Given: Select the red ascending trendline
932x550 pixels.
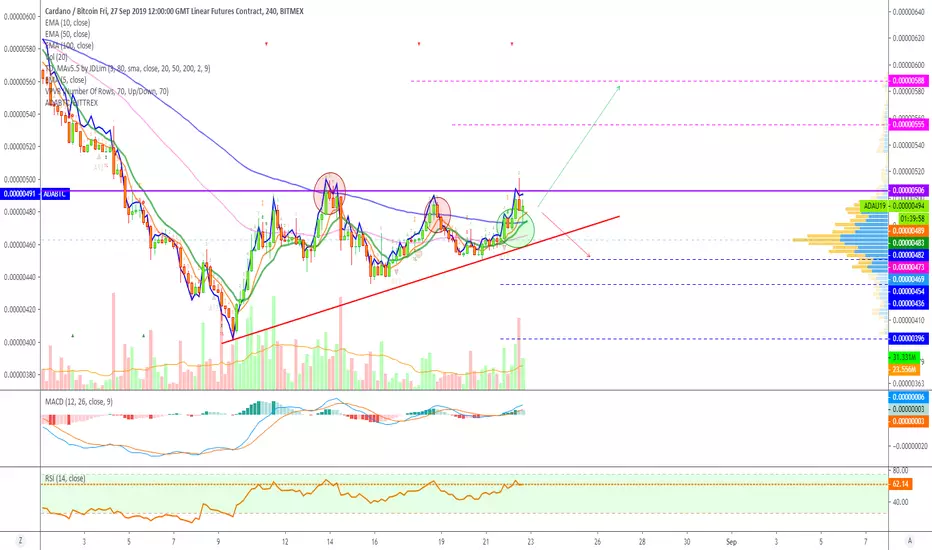Looking at the screenshot, I should tap(420, 279).
